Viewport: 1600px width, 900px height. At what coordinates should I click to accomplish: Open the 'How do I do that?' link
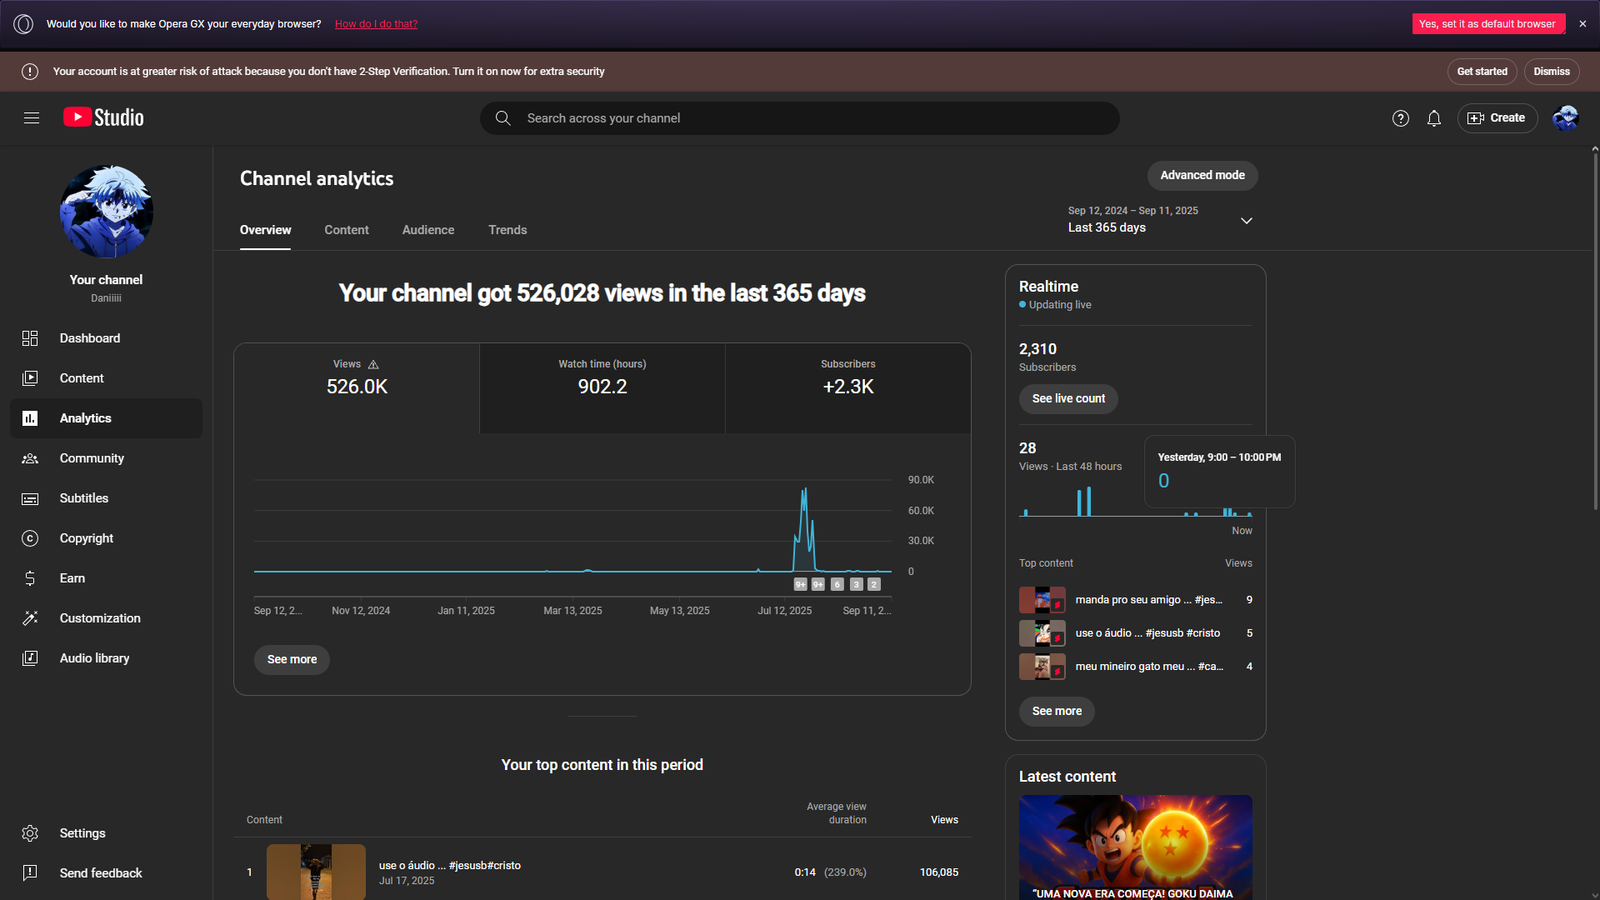tap(376, 23)
